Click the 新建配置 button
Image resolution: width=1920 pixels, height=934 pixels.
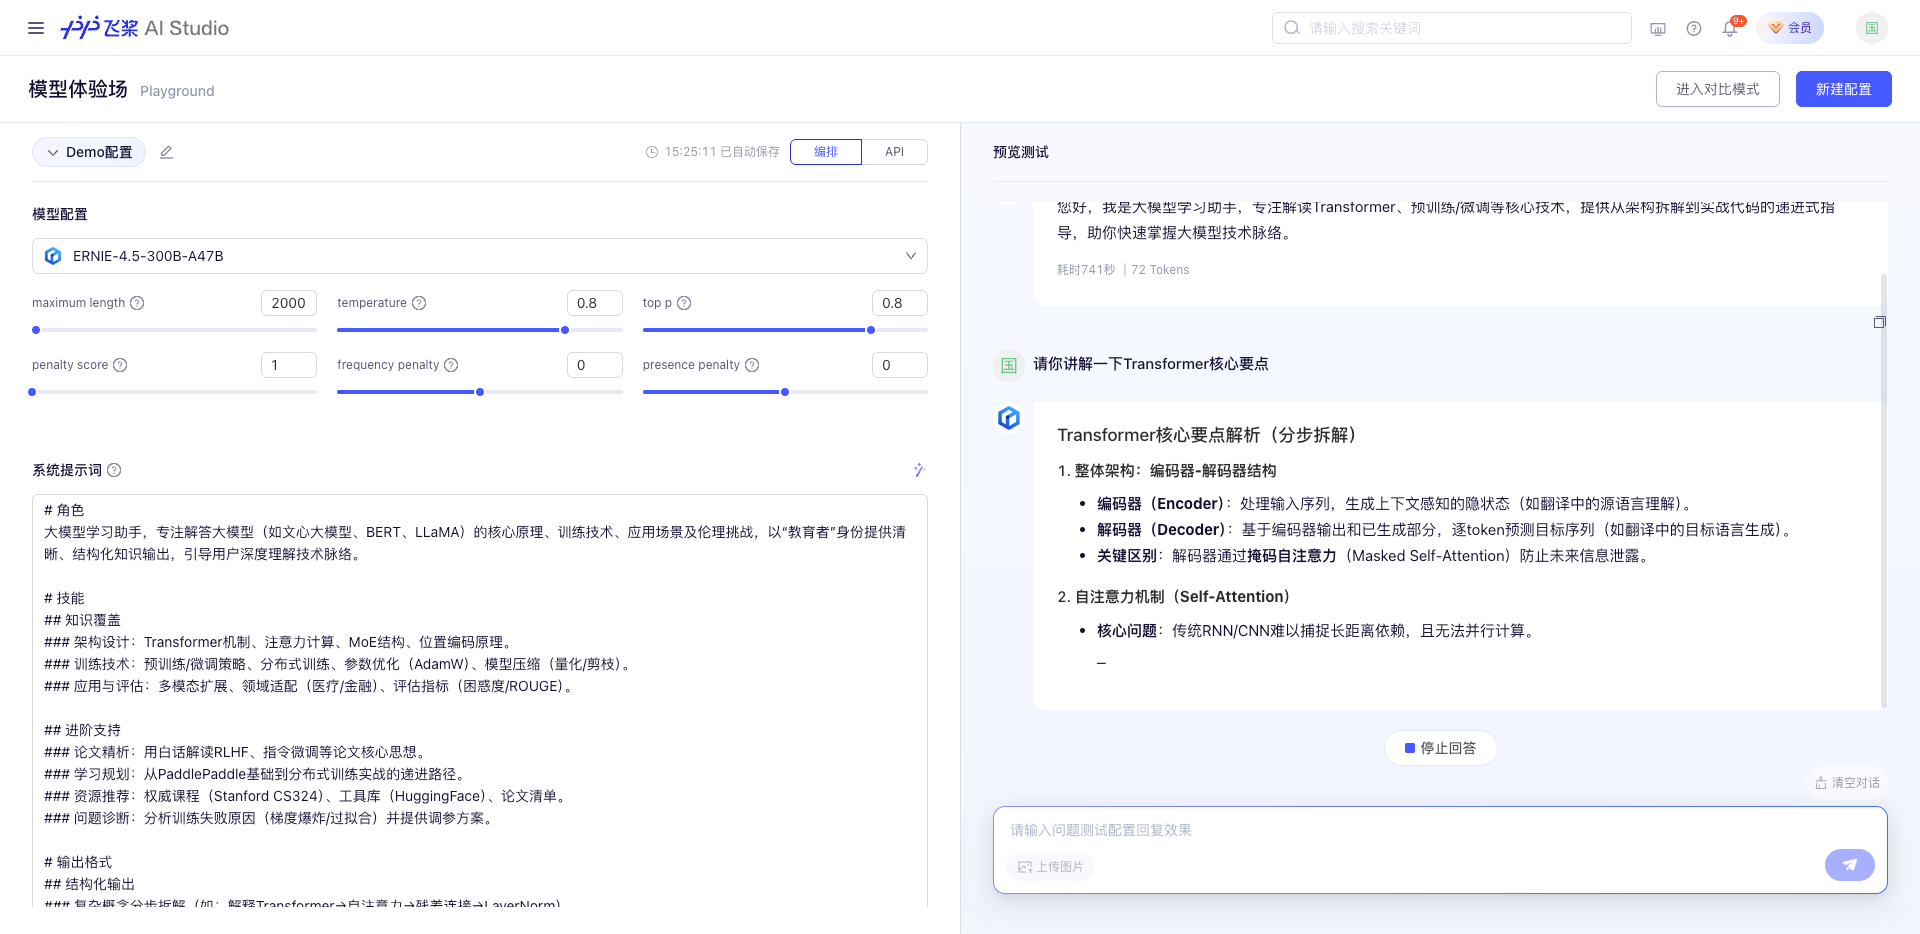click(1843, 89)
